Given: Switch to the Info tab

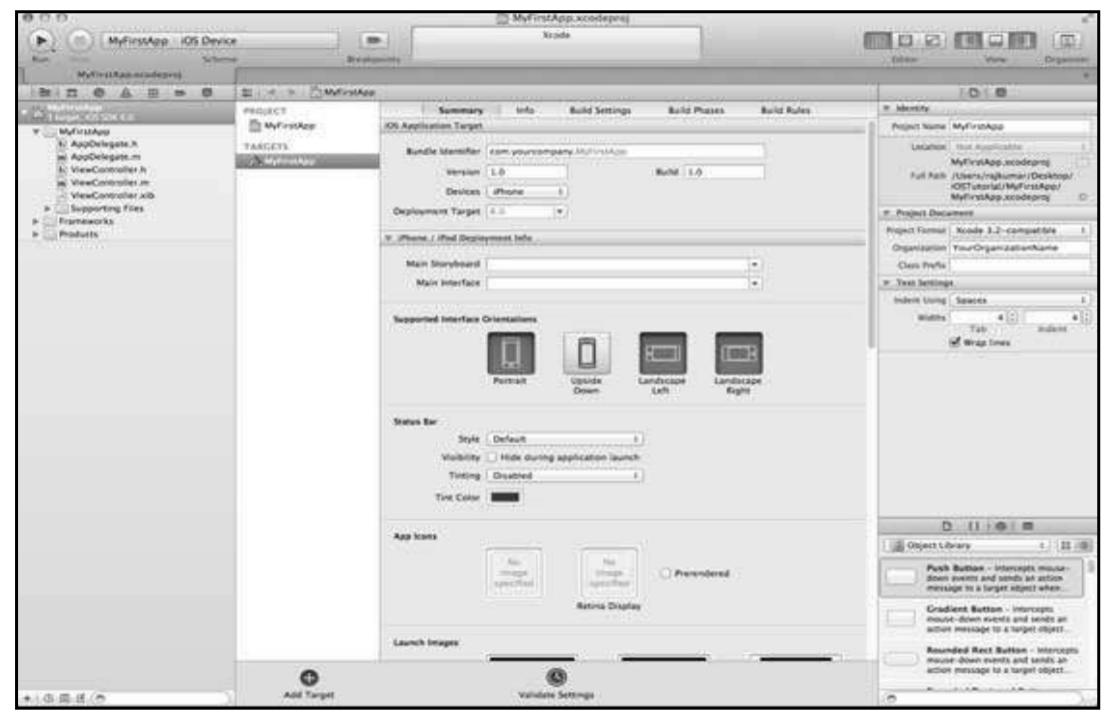Looking at the screenshot, I should [x=525, y=110].
